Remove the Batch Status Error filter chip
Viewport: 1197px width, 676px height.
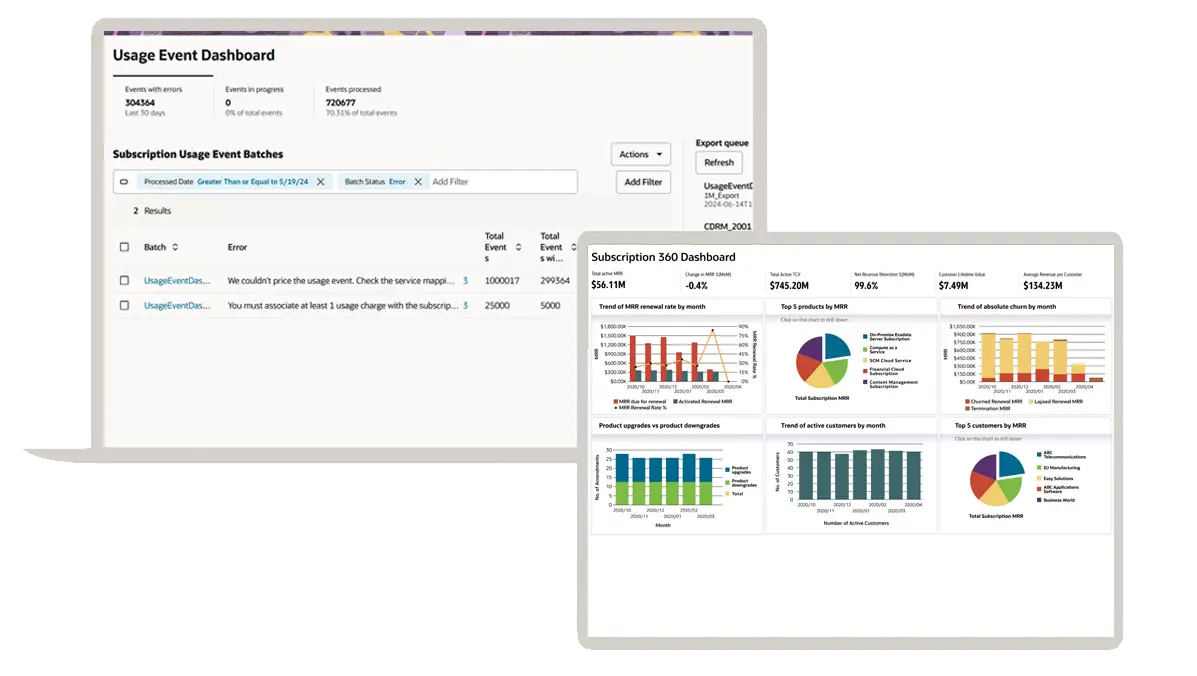pyautogui.click(x=418, y=182)
